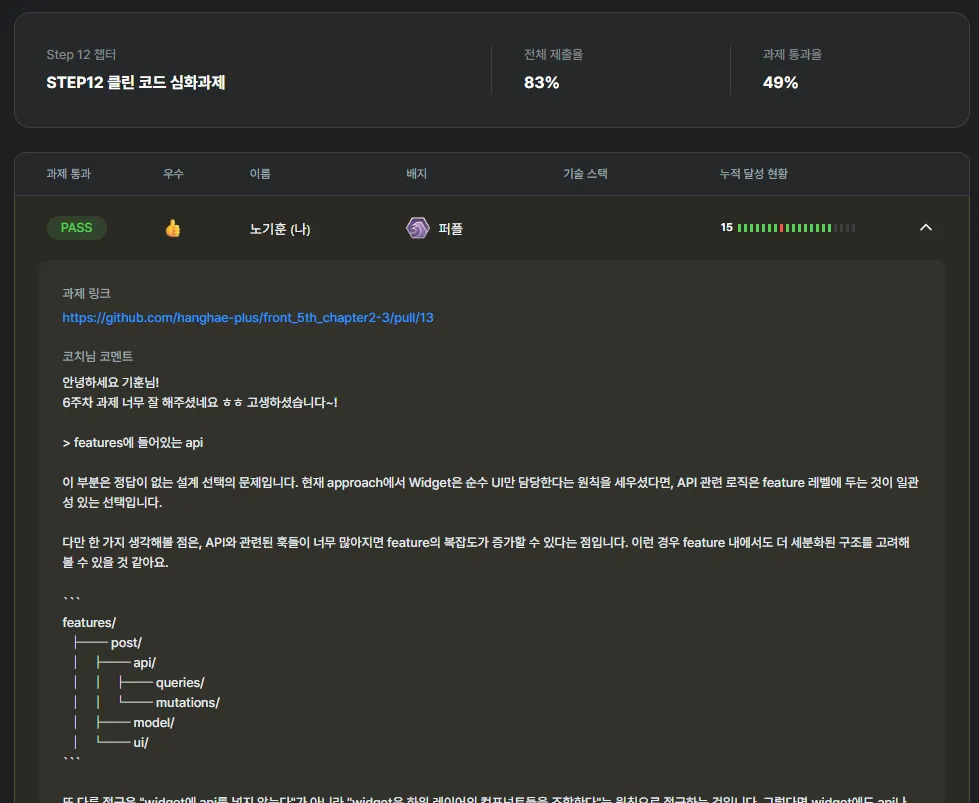979x803 pixels.
Task: Click the 배지 column header
Action: coord(416,174)
